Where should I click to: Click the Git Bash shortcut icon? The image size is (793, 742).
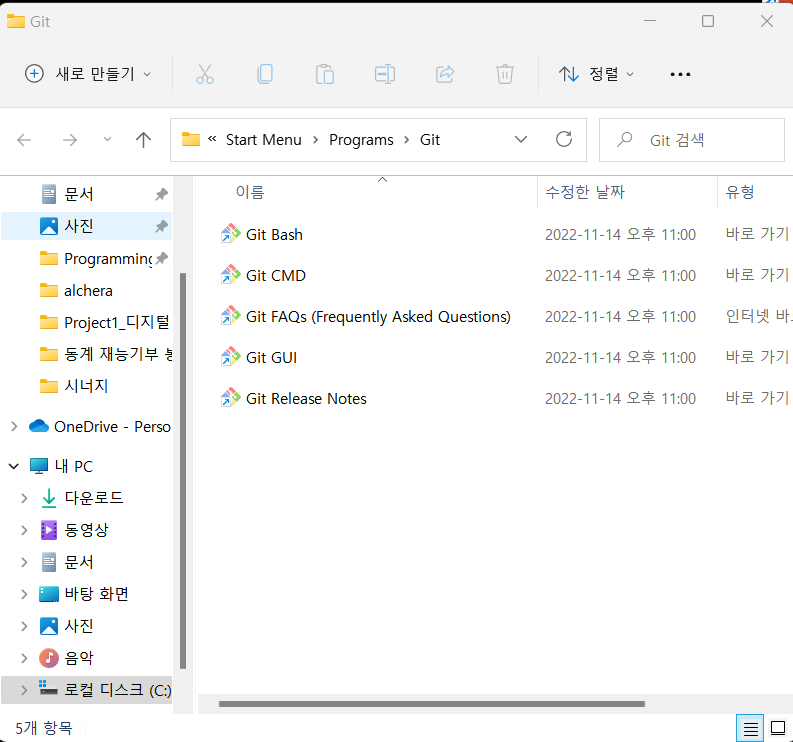pyautogui.click(x=231, y=234)
